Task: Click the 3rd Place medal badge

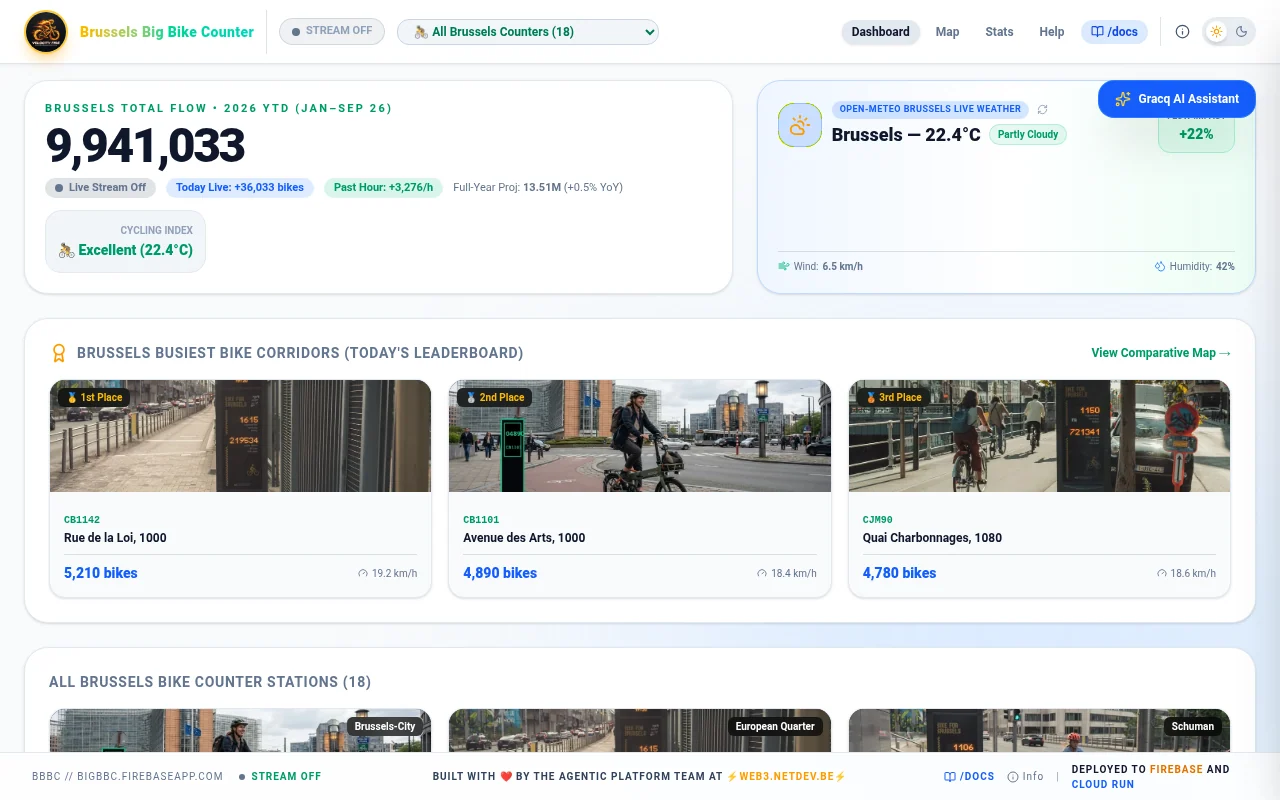Action: (x=893, y=397)
